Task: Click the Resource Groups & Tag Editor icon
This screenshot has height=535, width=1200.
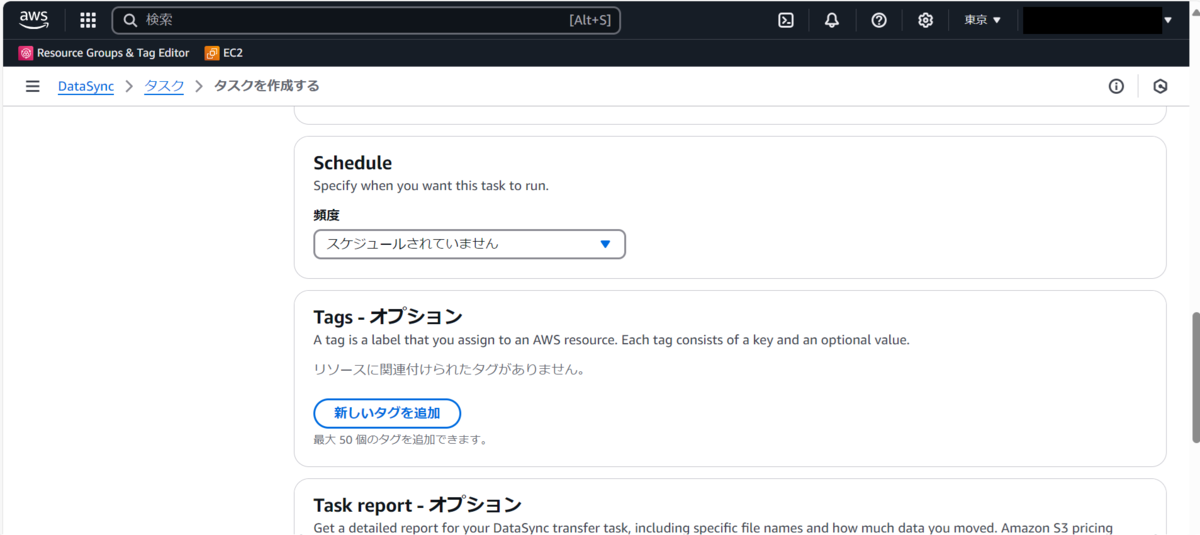Action: 26,53
